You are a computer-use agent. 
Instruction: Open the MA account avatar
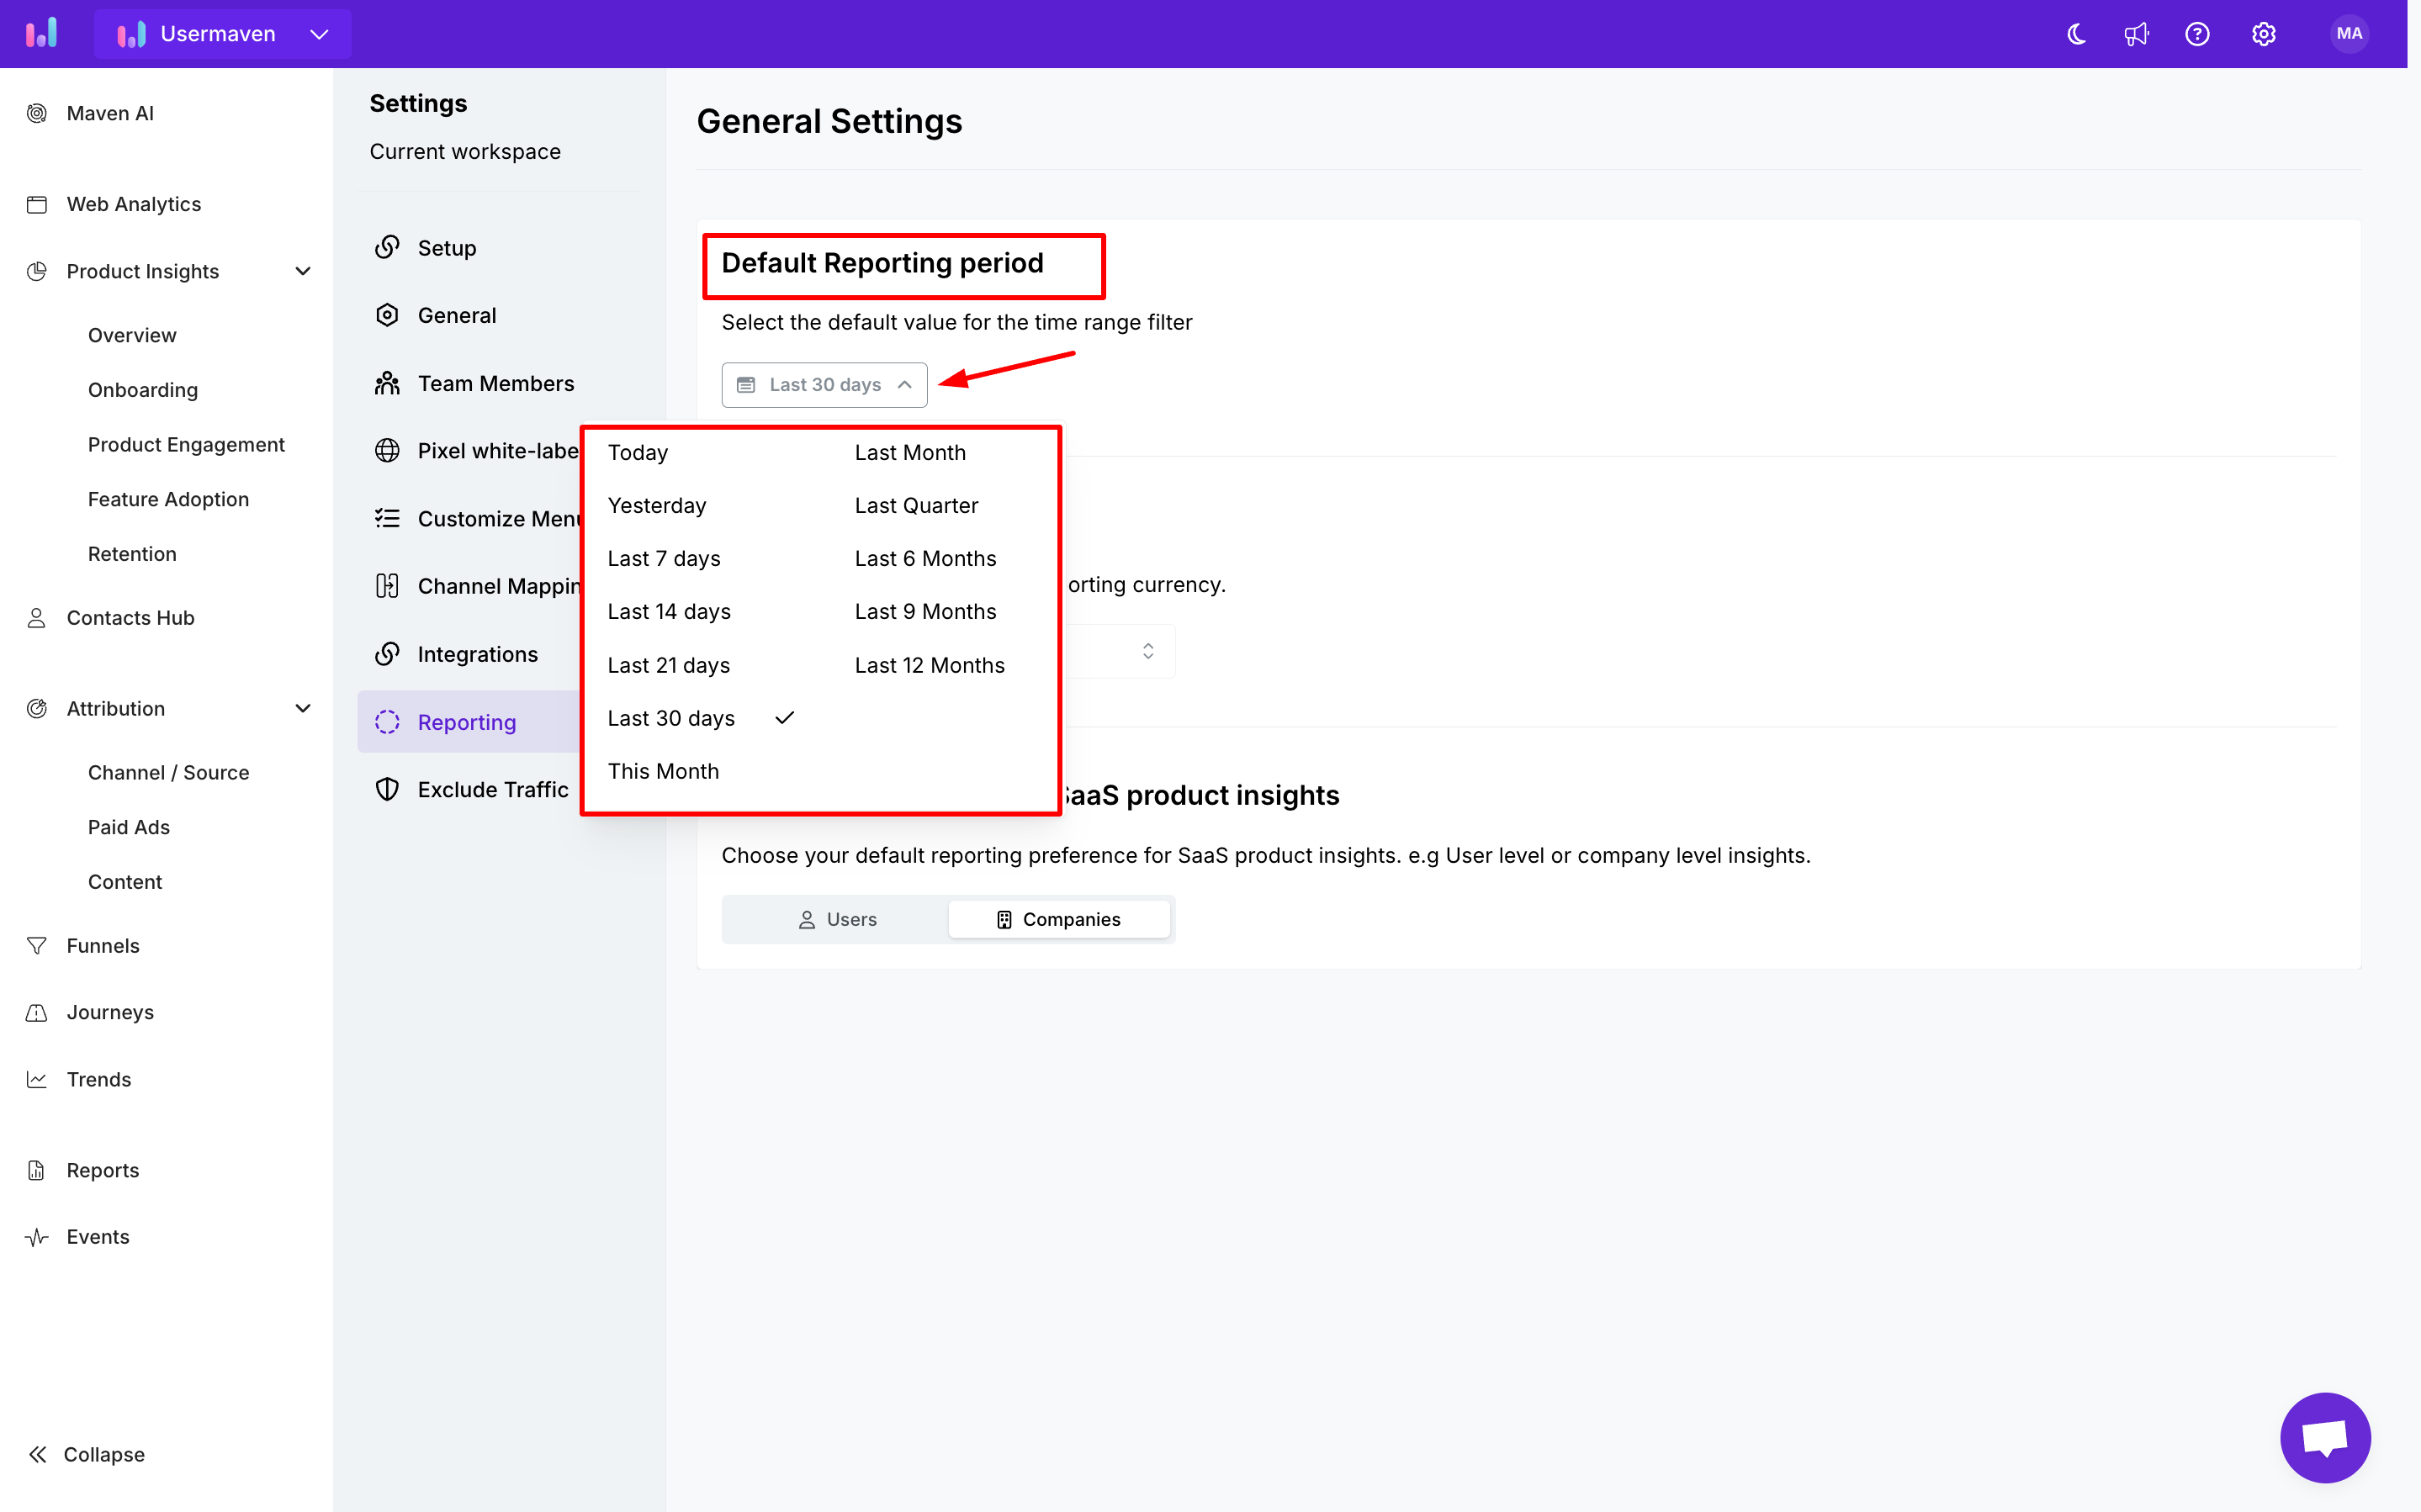[2348, 33]
